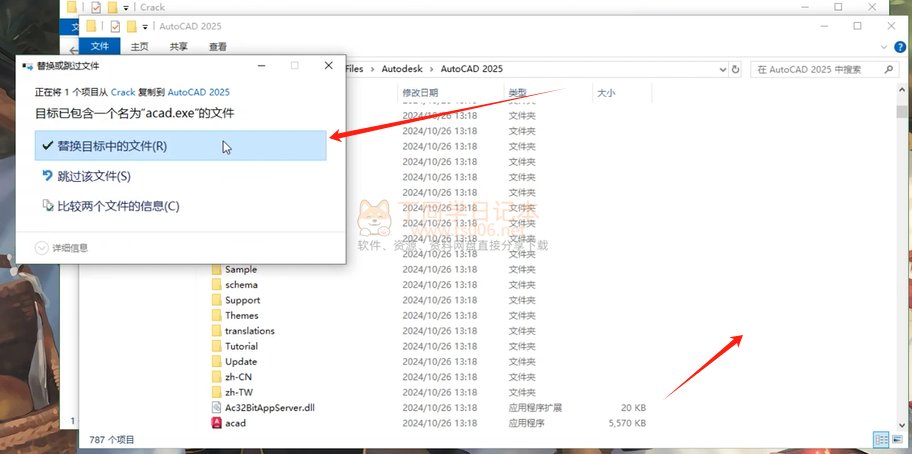
Task: Open chevron between Autodesk and AutoCAD 2025
Action: 431,69
